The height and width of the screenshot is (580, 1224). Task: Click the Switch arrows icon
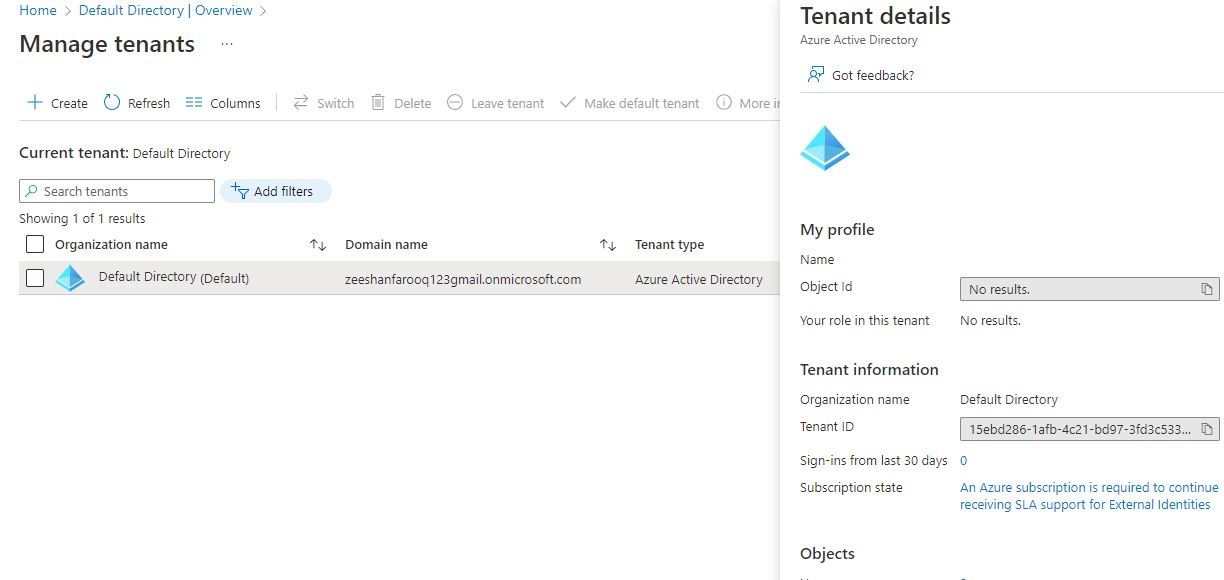click(301, 102)
